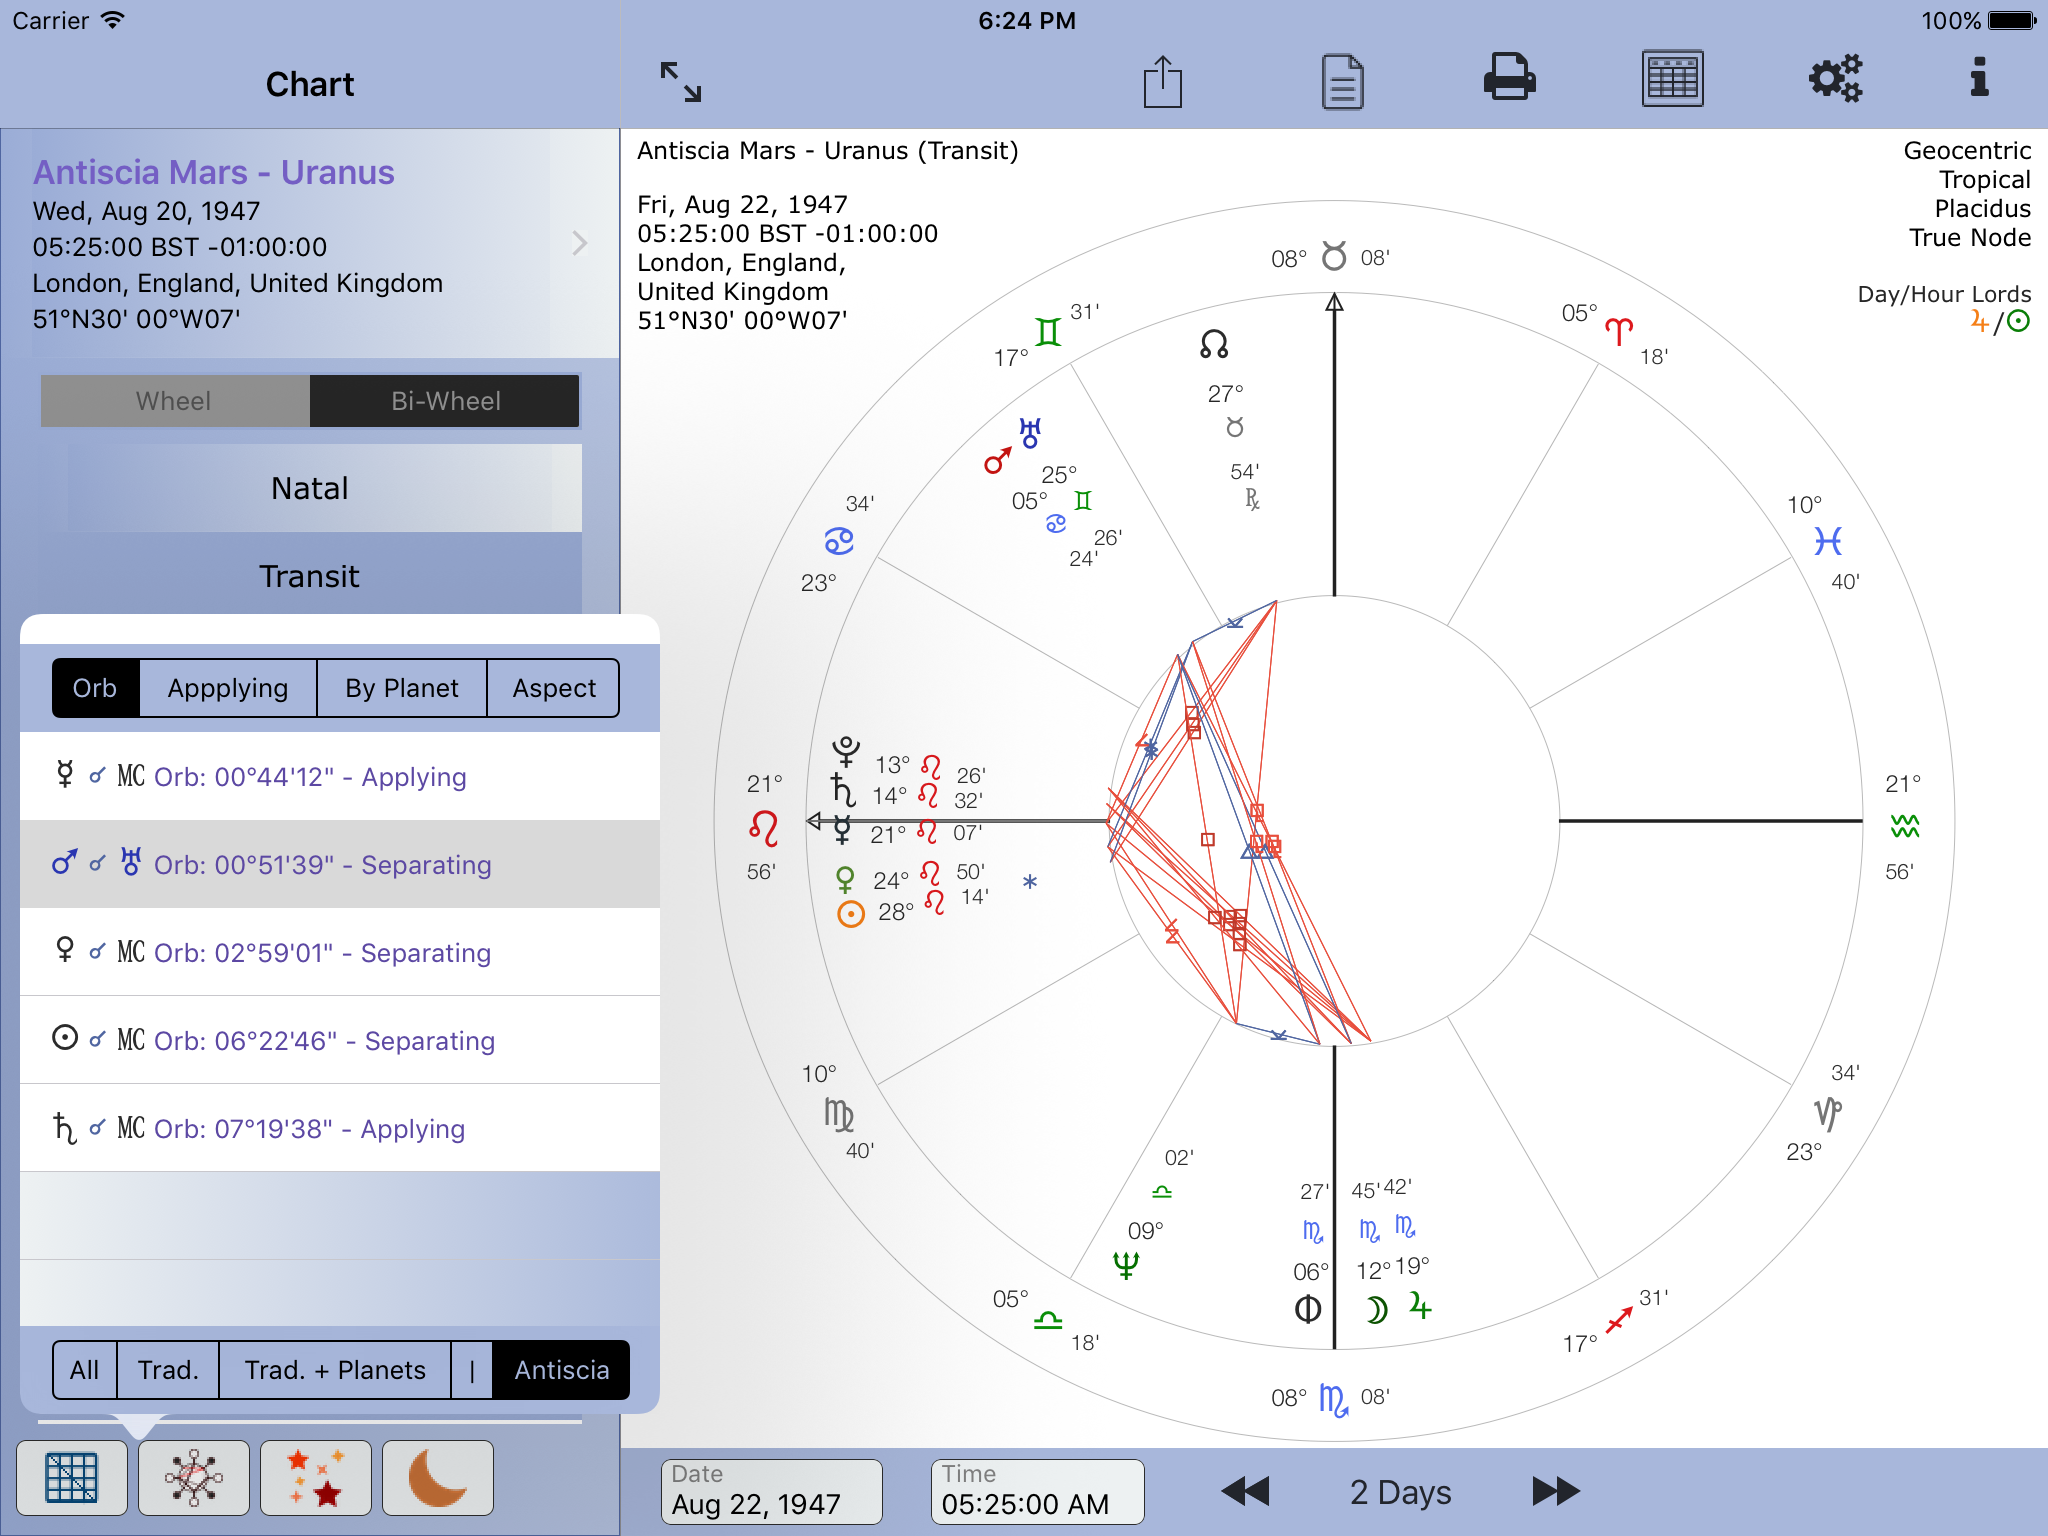Open the report document icon

1340,80
